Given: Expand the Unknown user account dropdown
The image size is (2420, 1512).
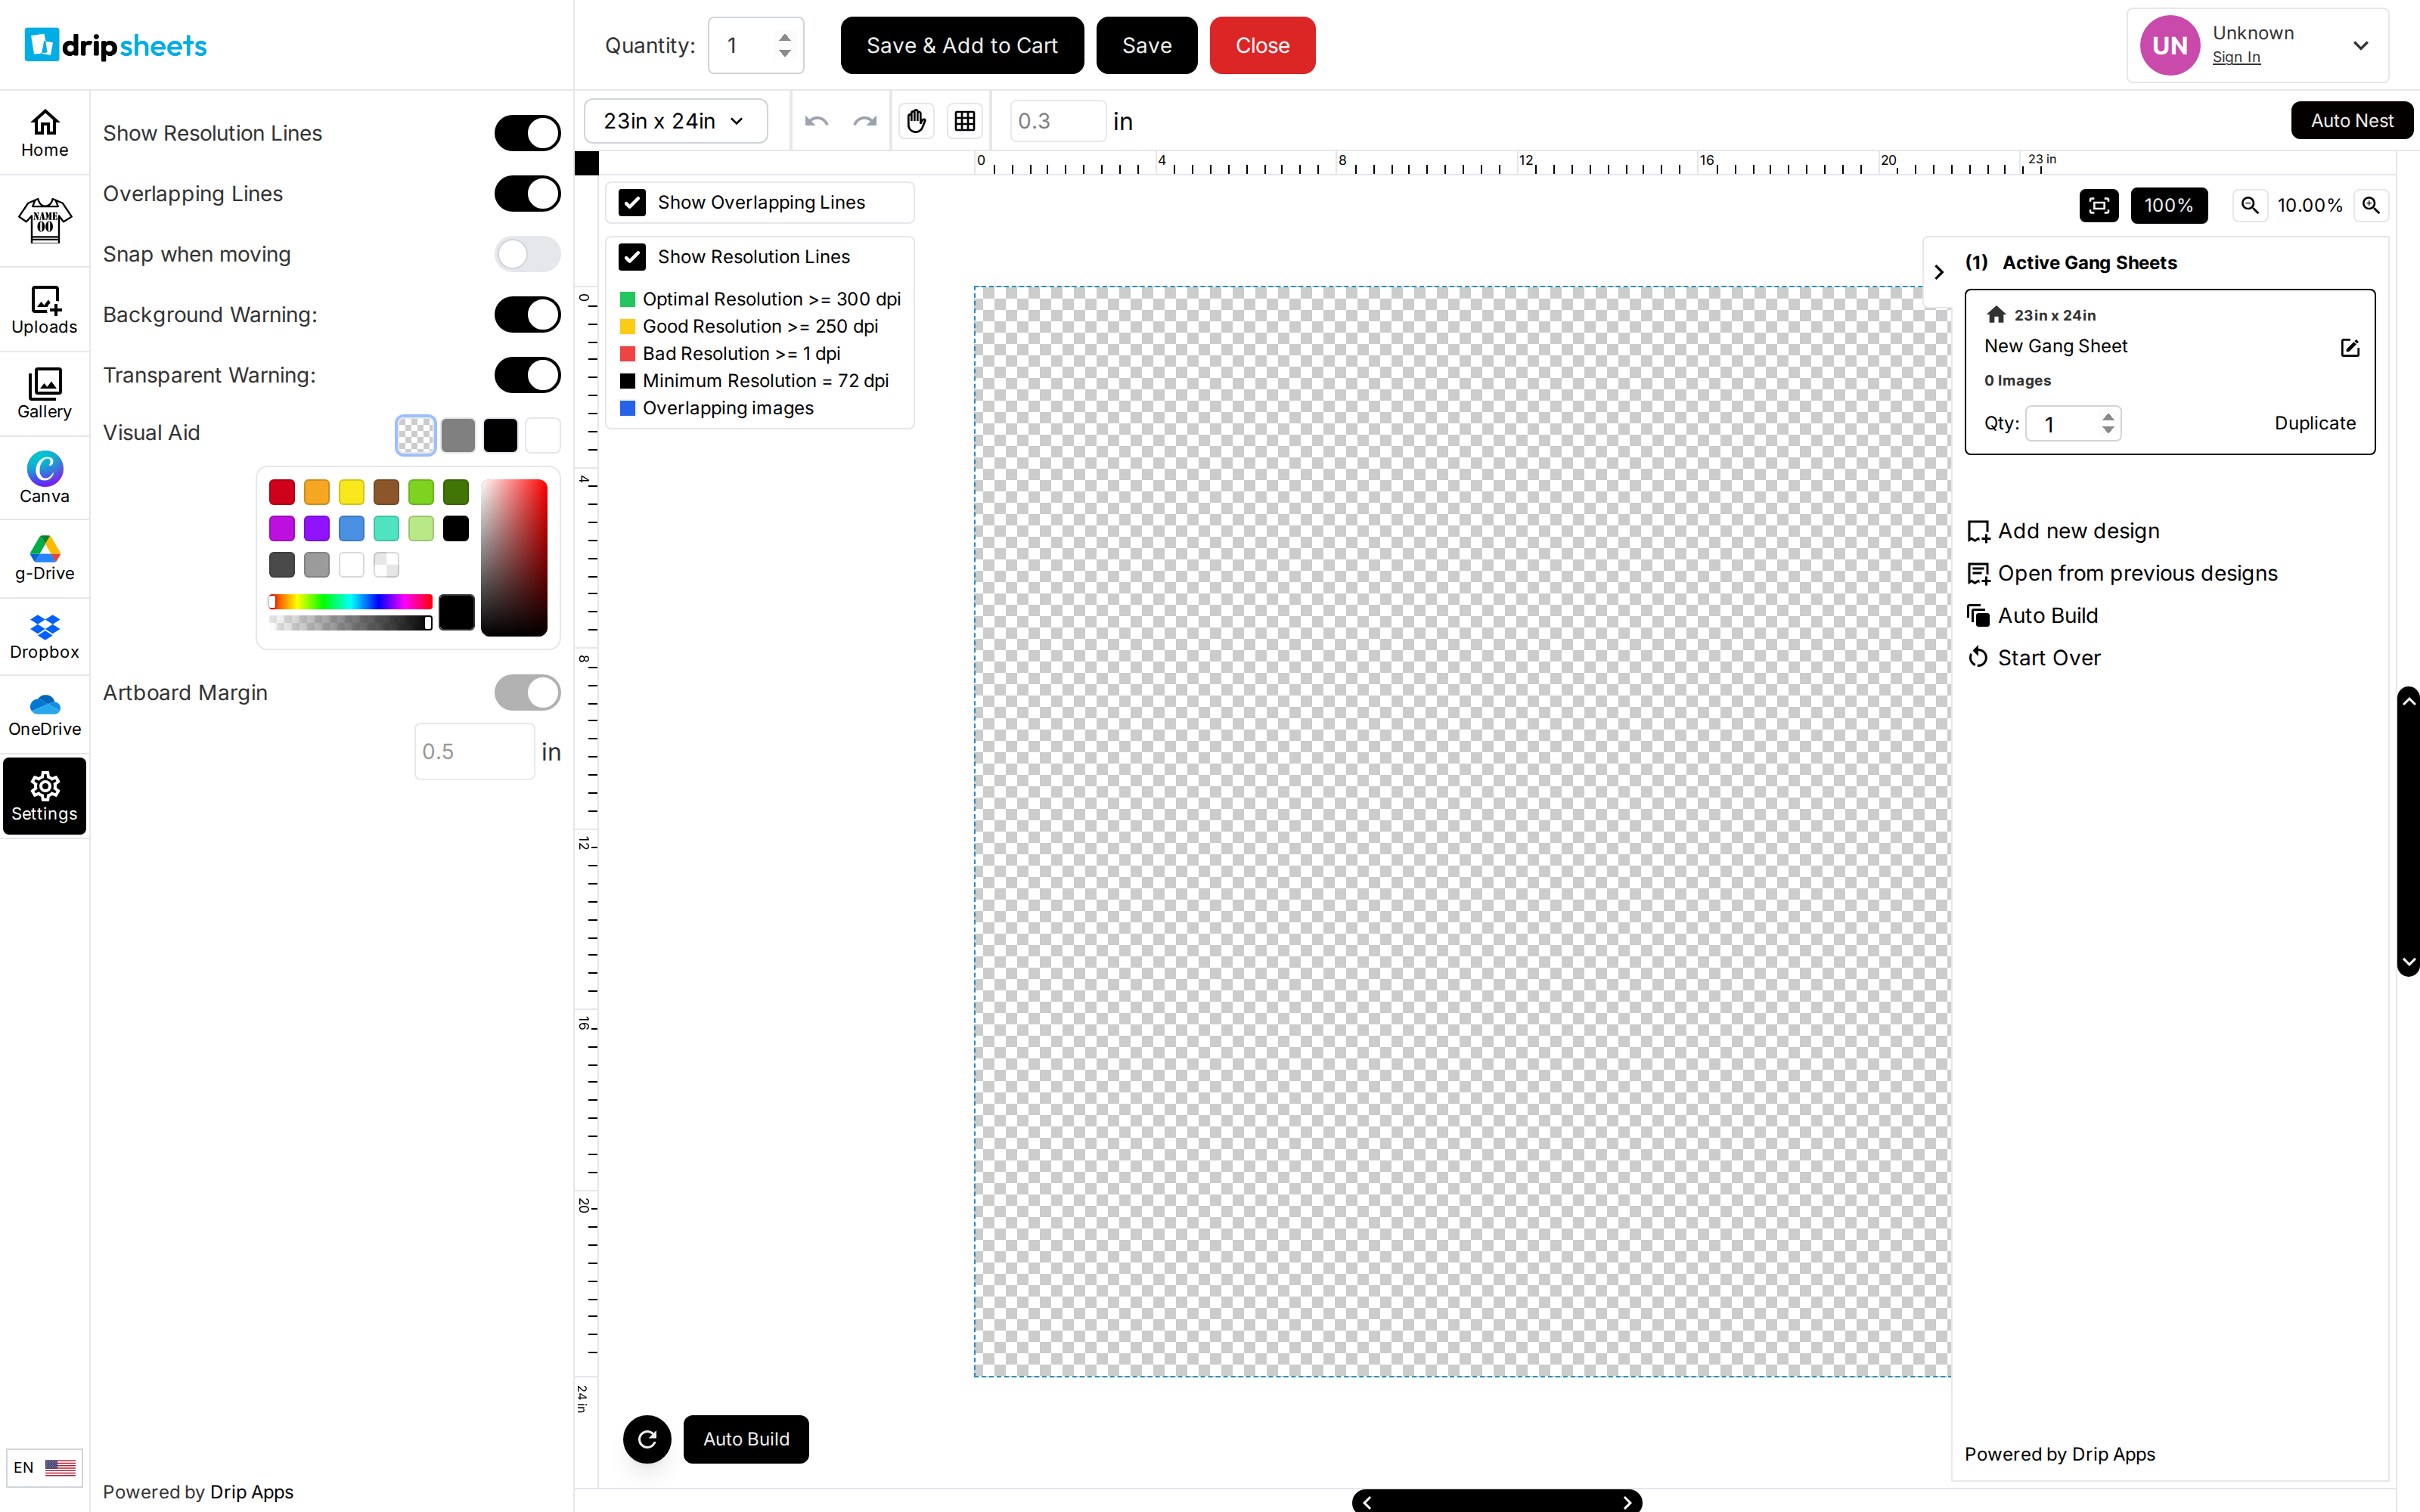Looking at the screenshot, I should [2360, 45].
